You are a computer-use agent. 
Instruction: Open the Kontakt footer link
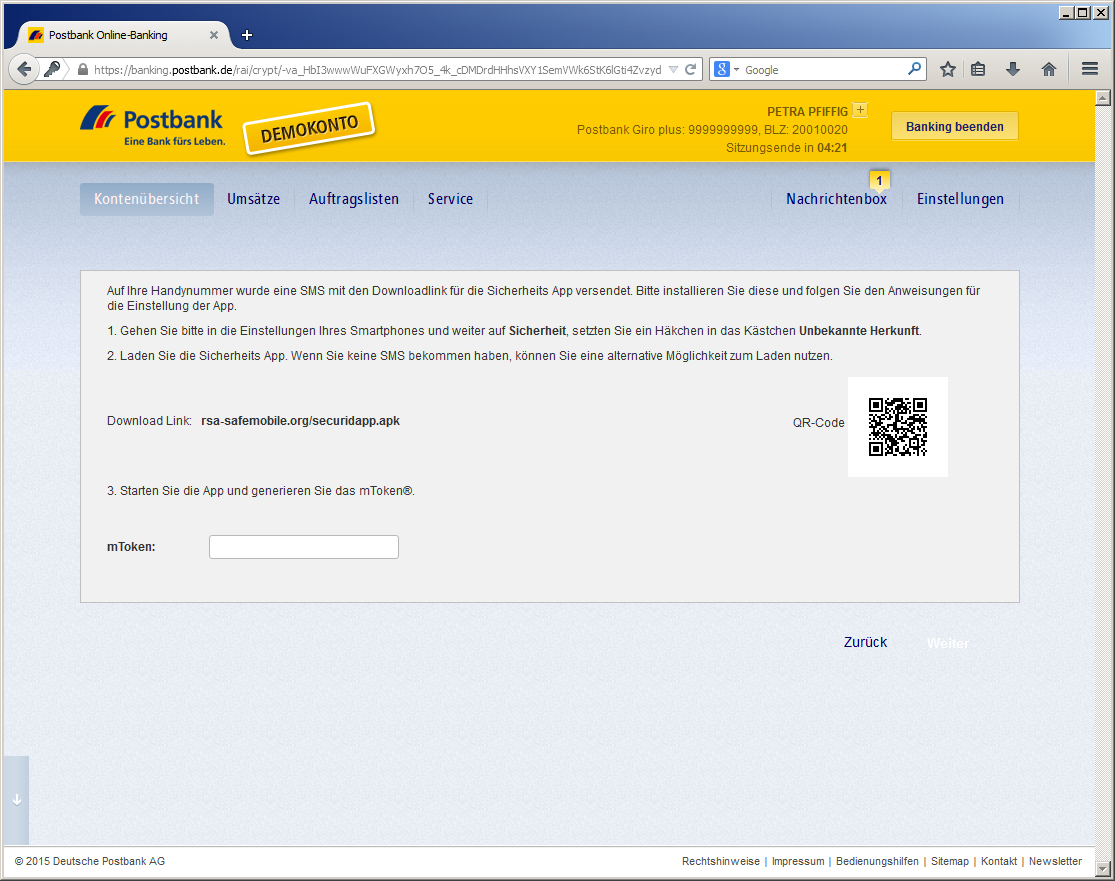(998, 861)
